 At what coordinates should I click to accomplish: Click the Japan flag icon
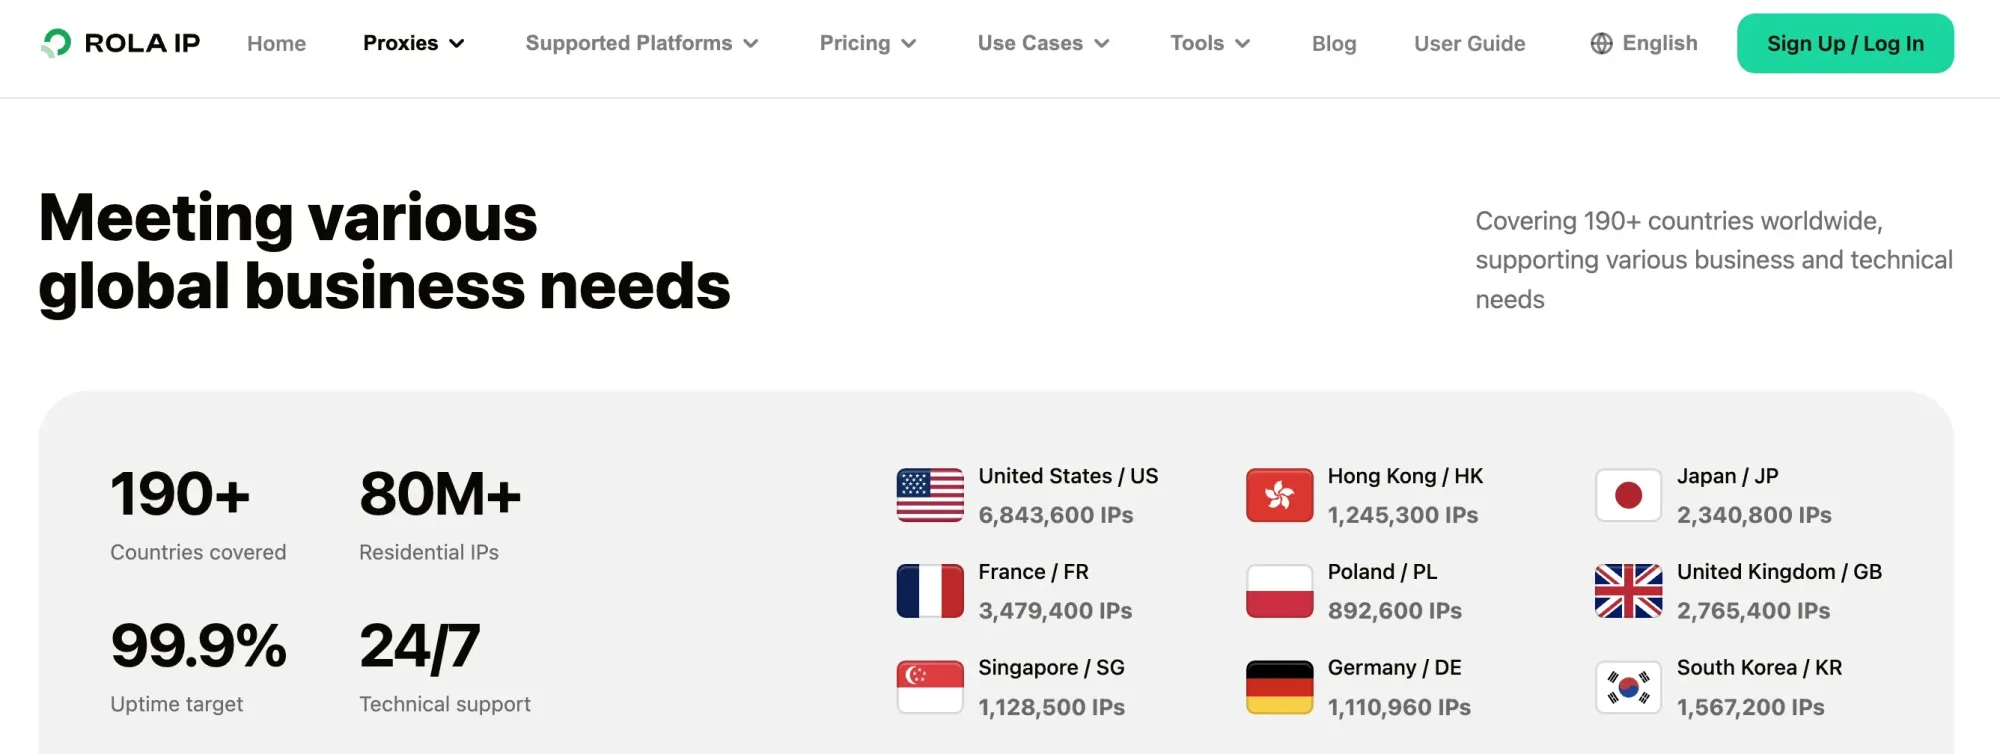[x=1628, y=495]
